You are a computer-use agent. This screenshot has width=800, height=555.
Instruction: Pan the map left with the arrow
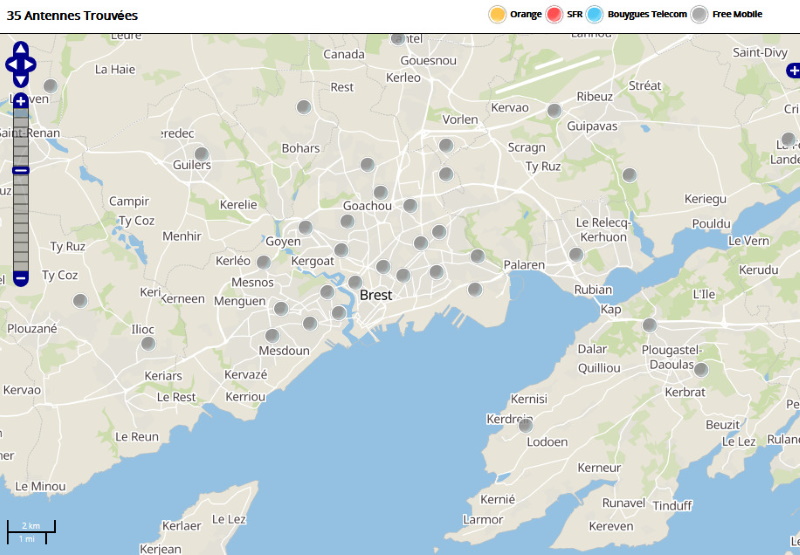[x=11, y=65]
